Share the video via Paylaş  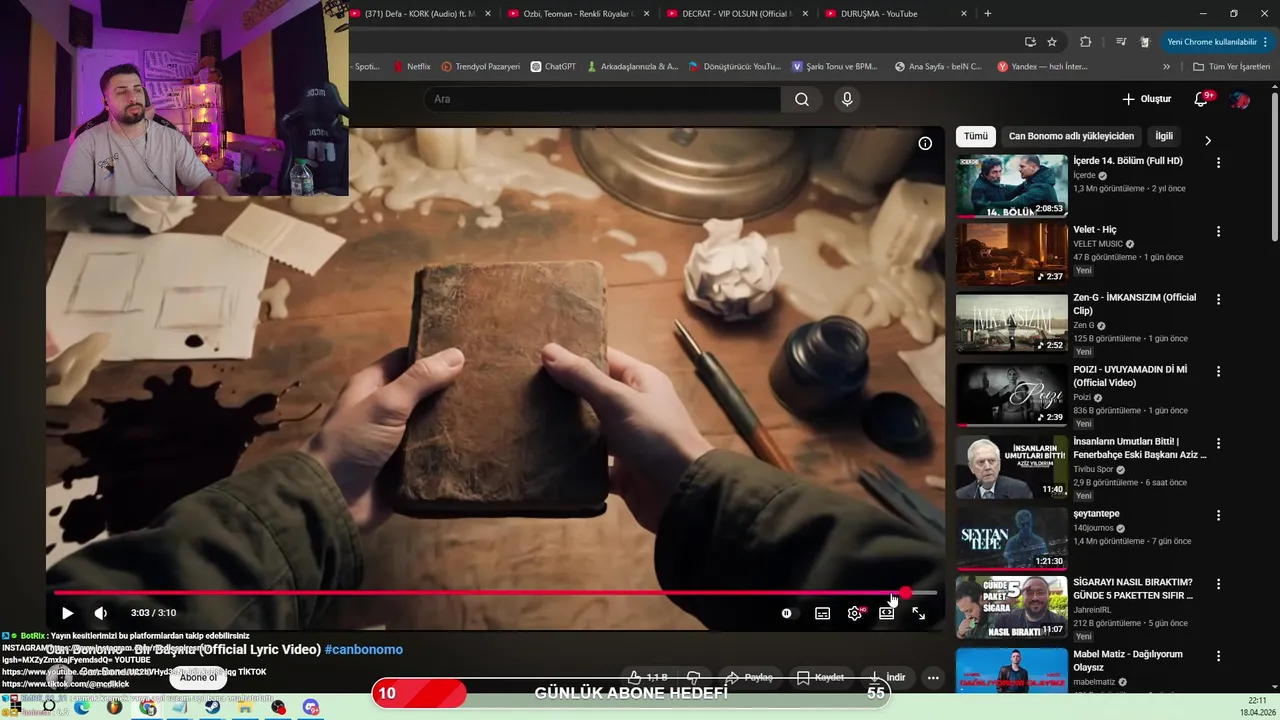[x=748, y=677]
